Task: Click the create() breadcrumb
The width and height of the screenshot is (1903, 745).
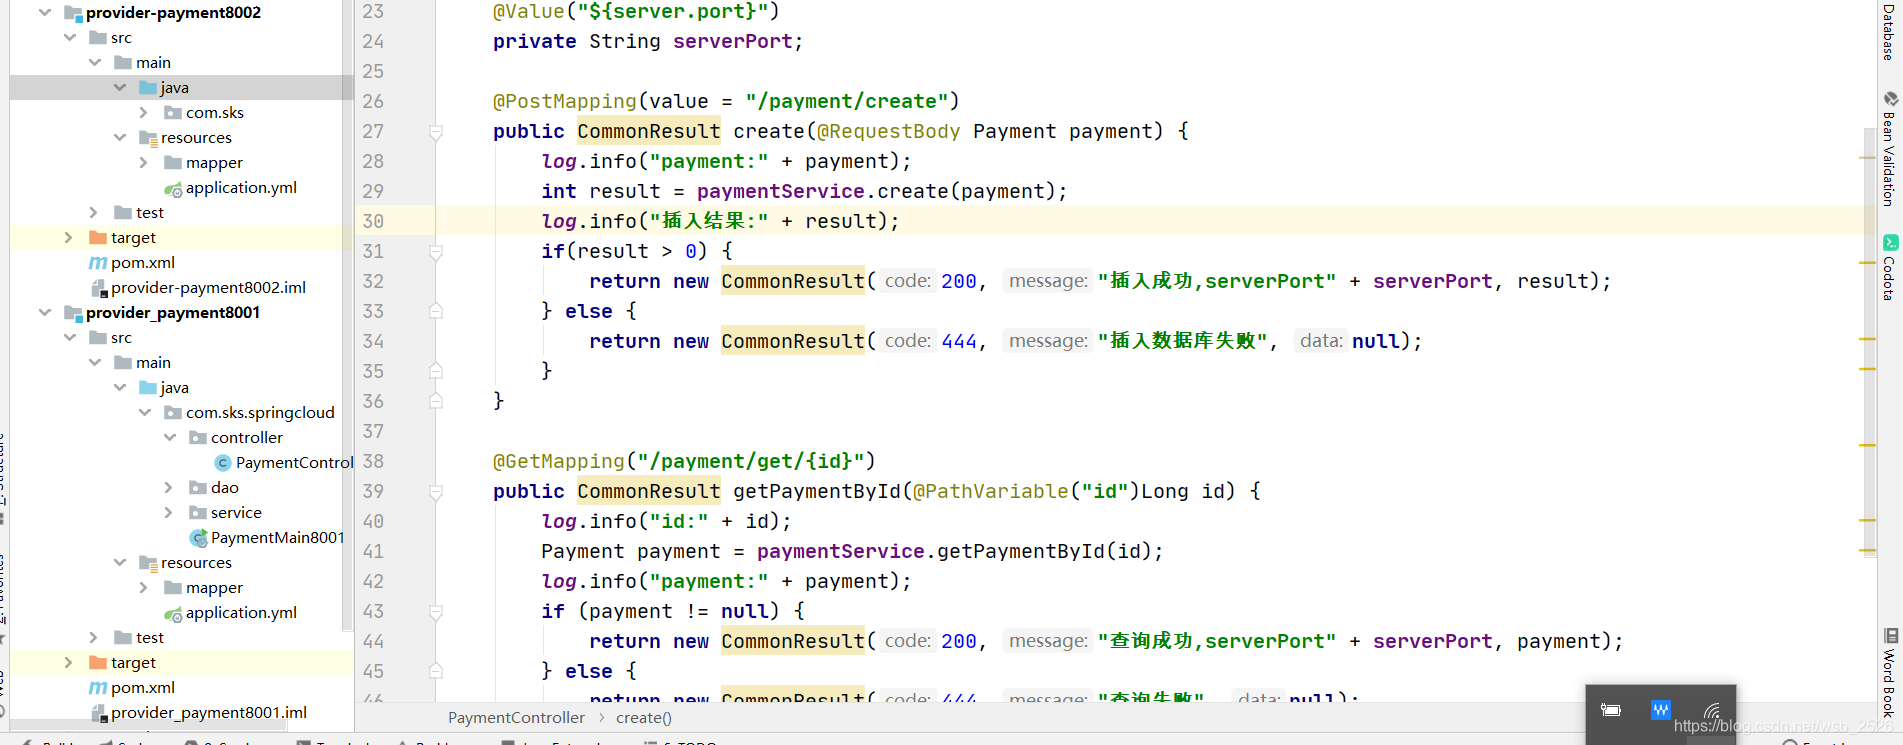Action: [x=644, y=718]
